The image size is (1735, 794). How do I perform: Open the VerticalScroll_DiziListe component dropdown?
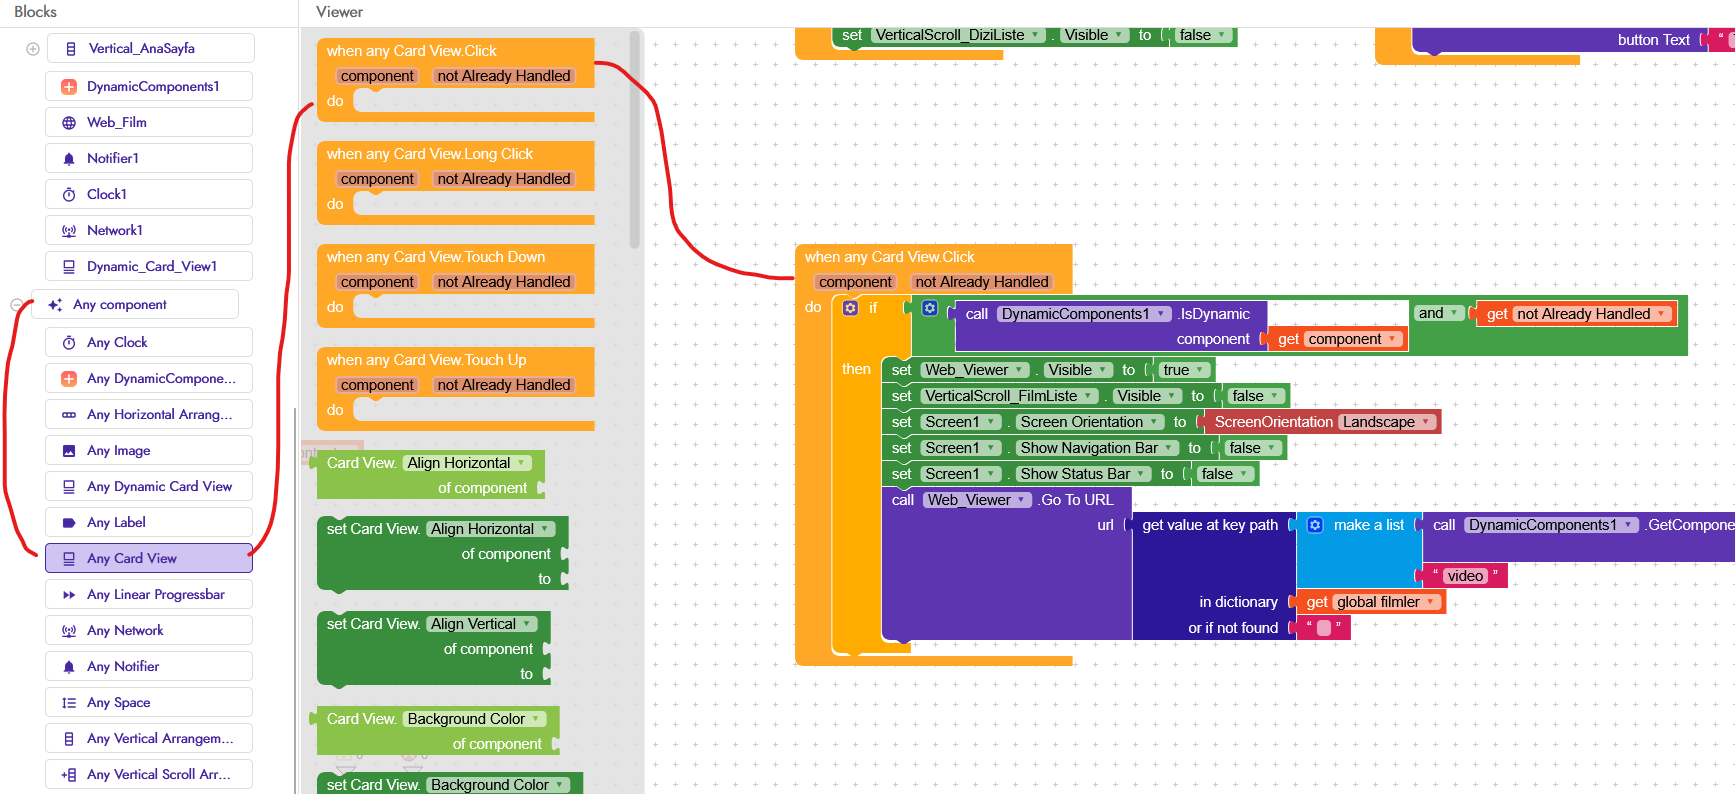pyautogui.click(x=956, y=36)
